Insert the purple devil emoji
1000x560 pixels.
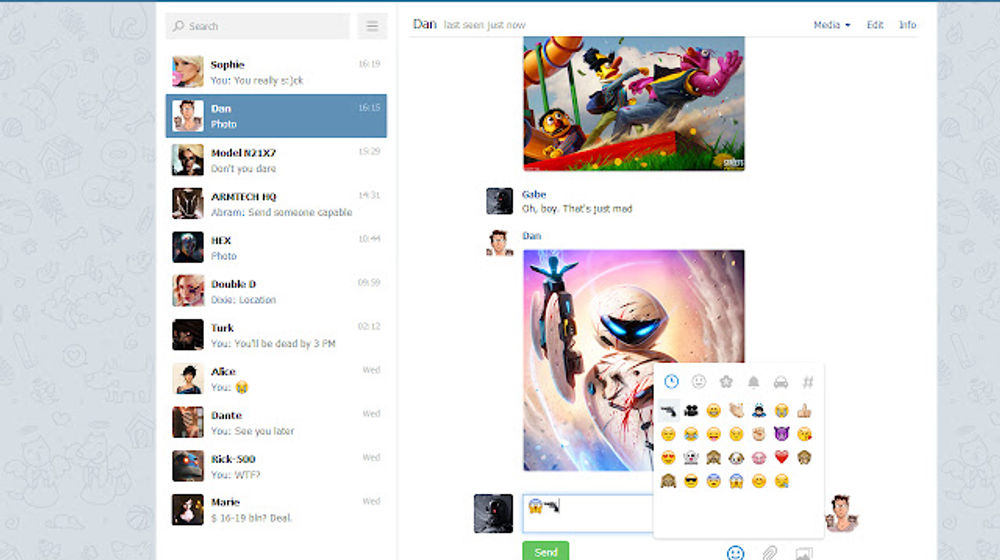781,434
